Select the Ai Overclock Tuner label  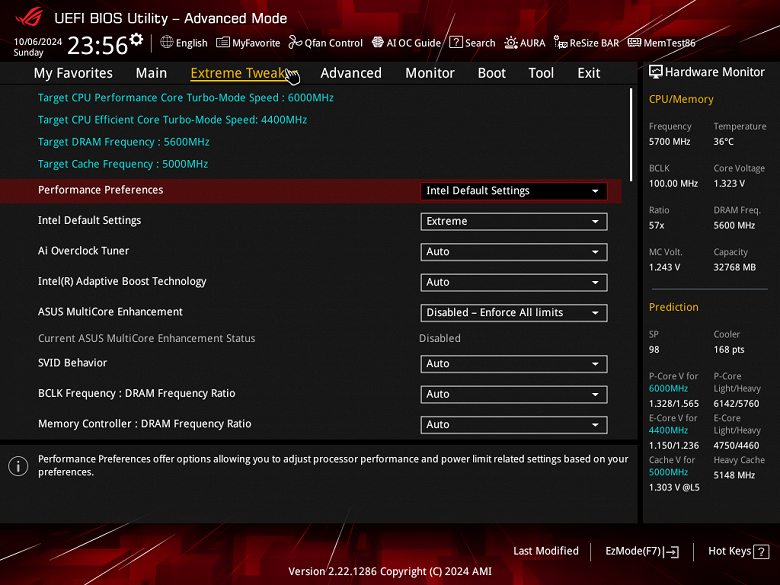[x=84, y=251]
